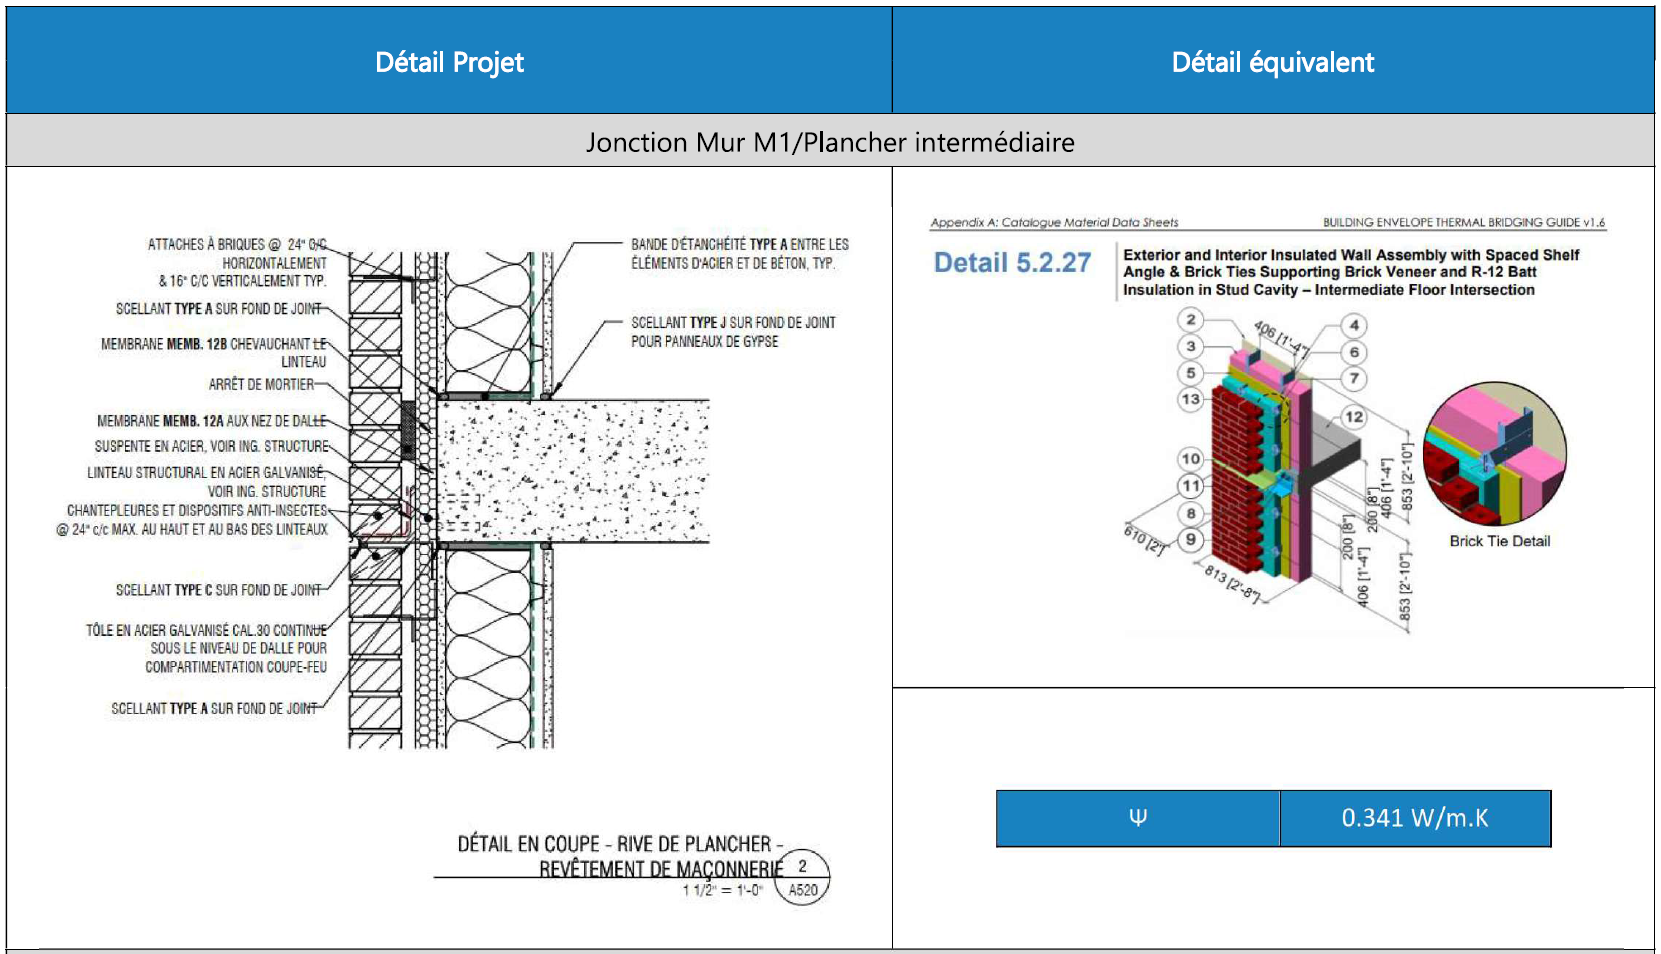Select callout circle number 11
Image resolution: width=1661 pixels, height=954 pixels.
[1190, 486]
